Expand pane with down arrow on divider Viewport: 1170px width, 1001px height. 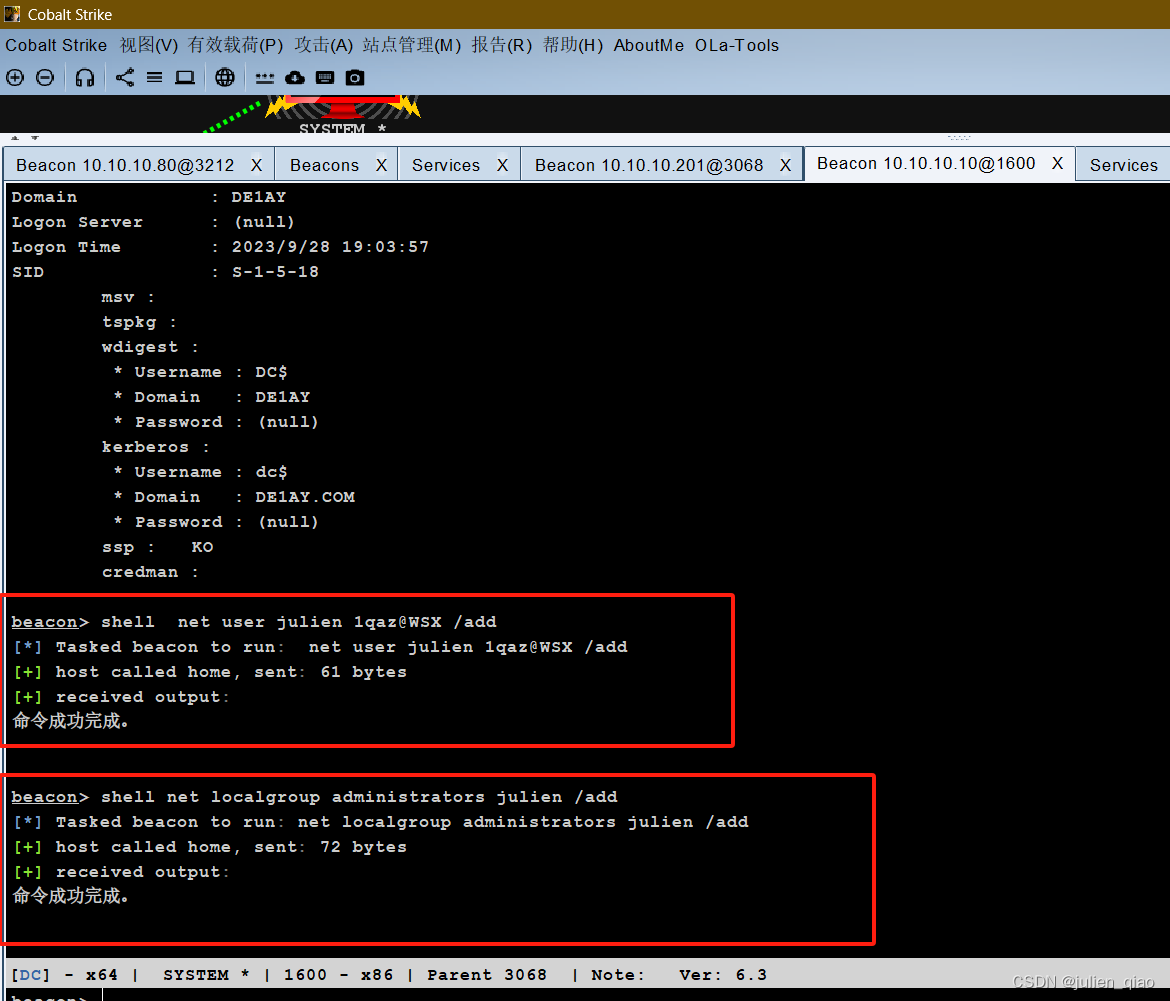click(x=34, y=138)
